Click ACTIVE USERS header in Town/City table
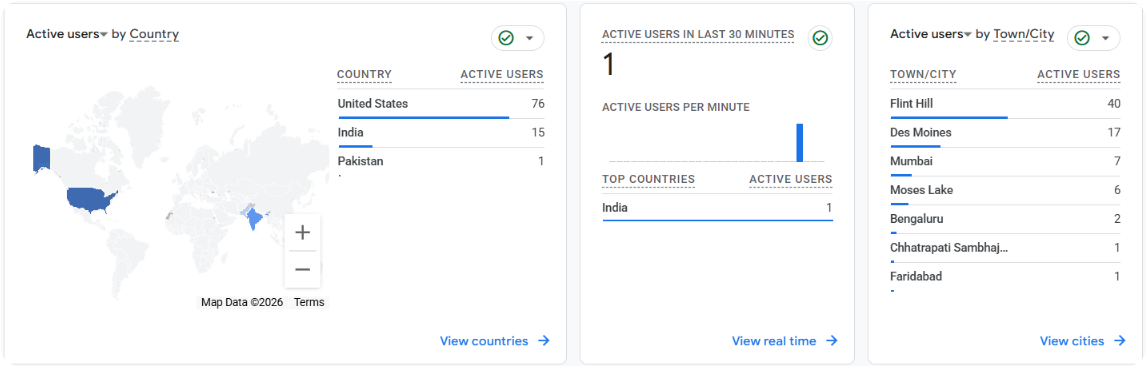 point(1079,75)
